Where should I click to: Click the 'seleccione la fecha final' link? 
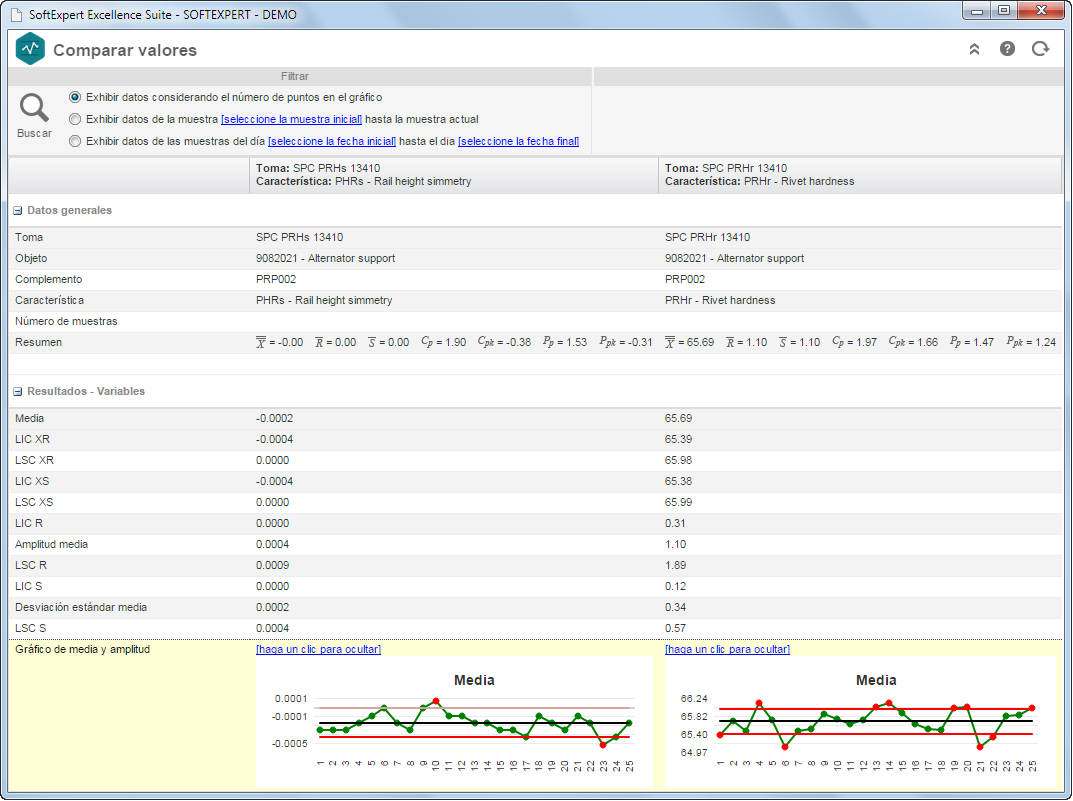point(519,141)
